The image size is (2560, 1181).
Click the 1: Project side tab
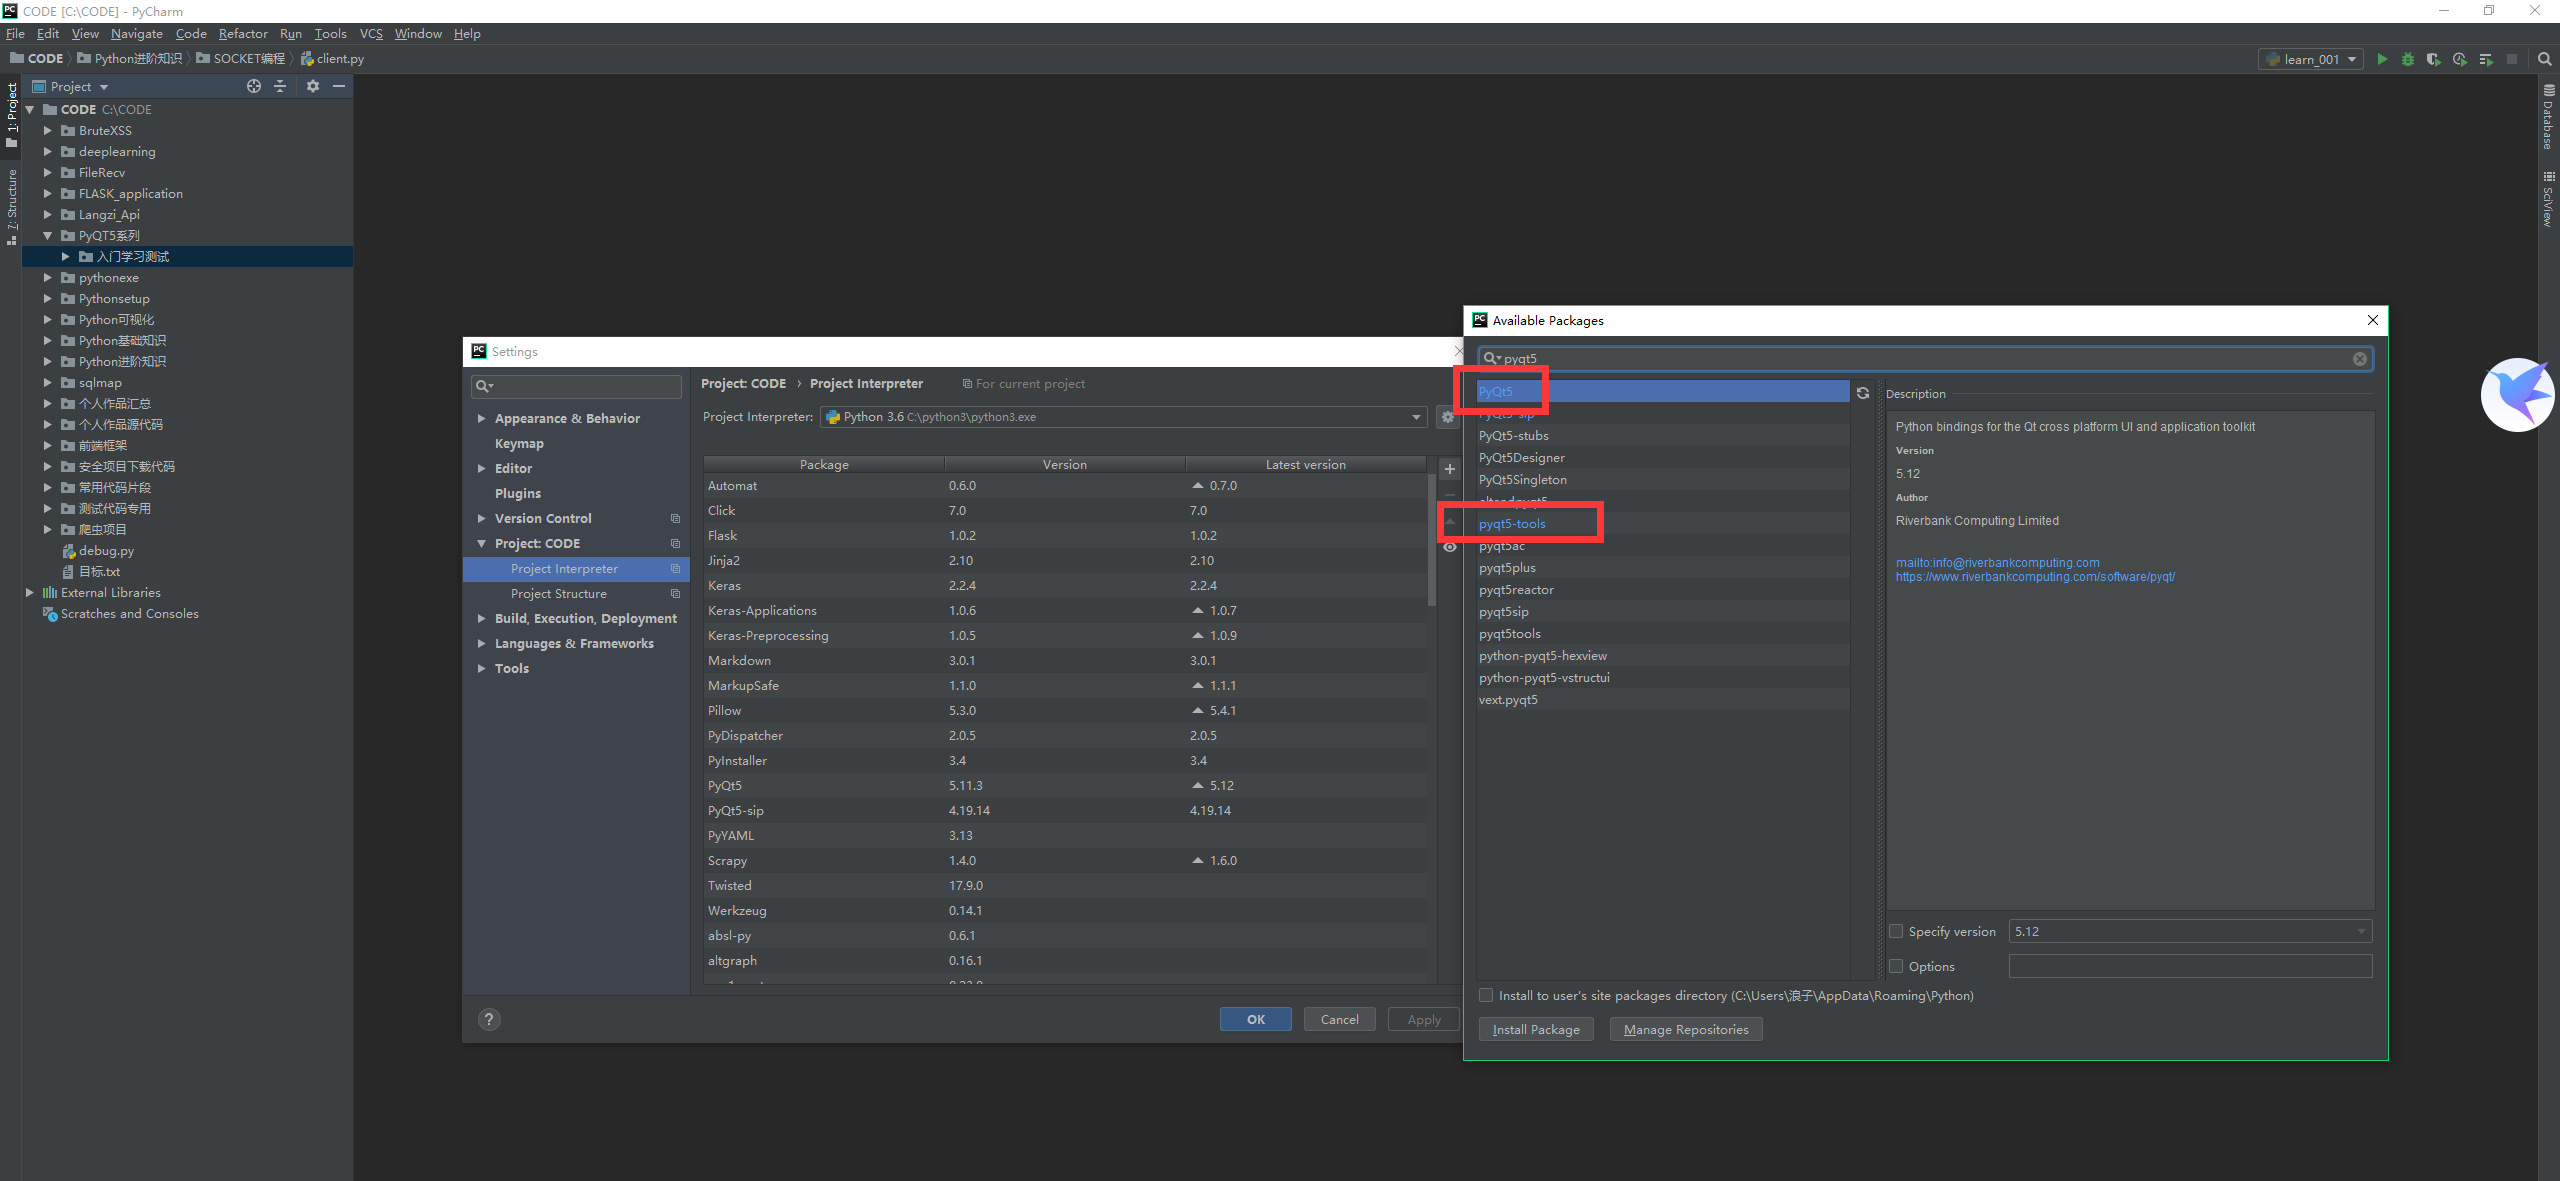(11, 113)
